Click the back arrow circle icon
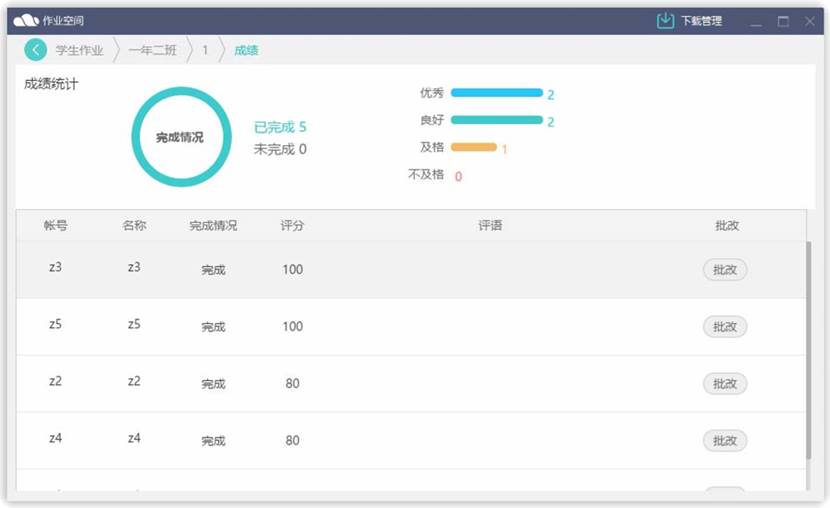The height and width of the screenshot is (508, 830). click(35, 50)
